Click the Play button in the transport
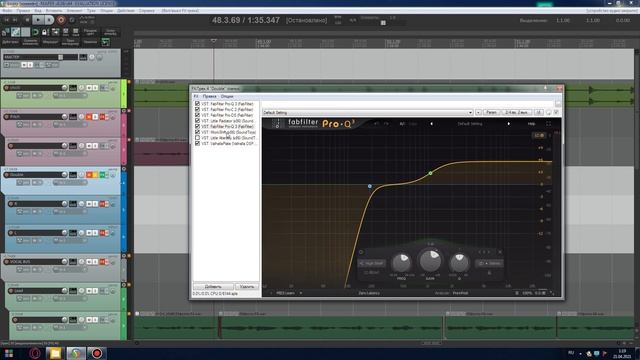640x360 pixels. 38,20
